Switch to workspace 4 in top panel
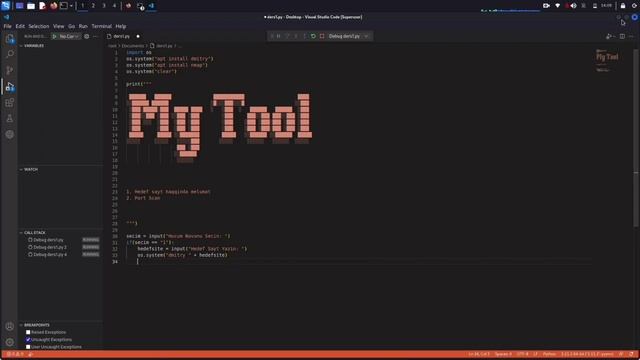 (x=114, y=6)
